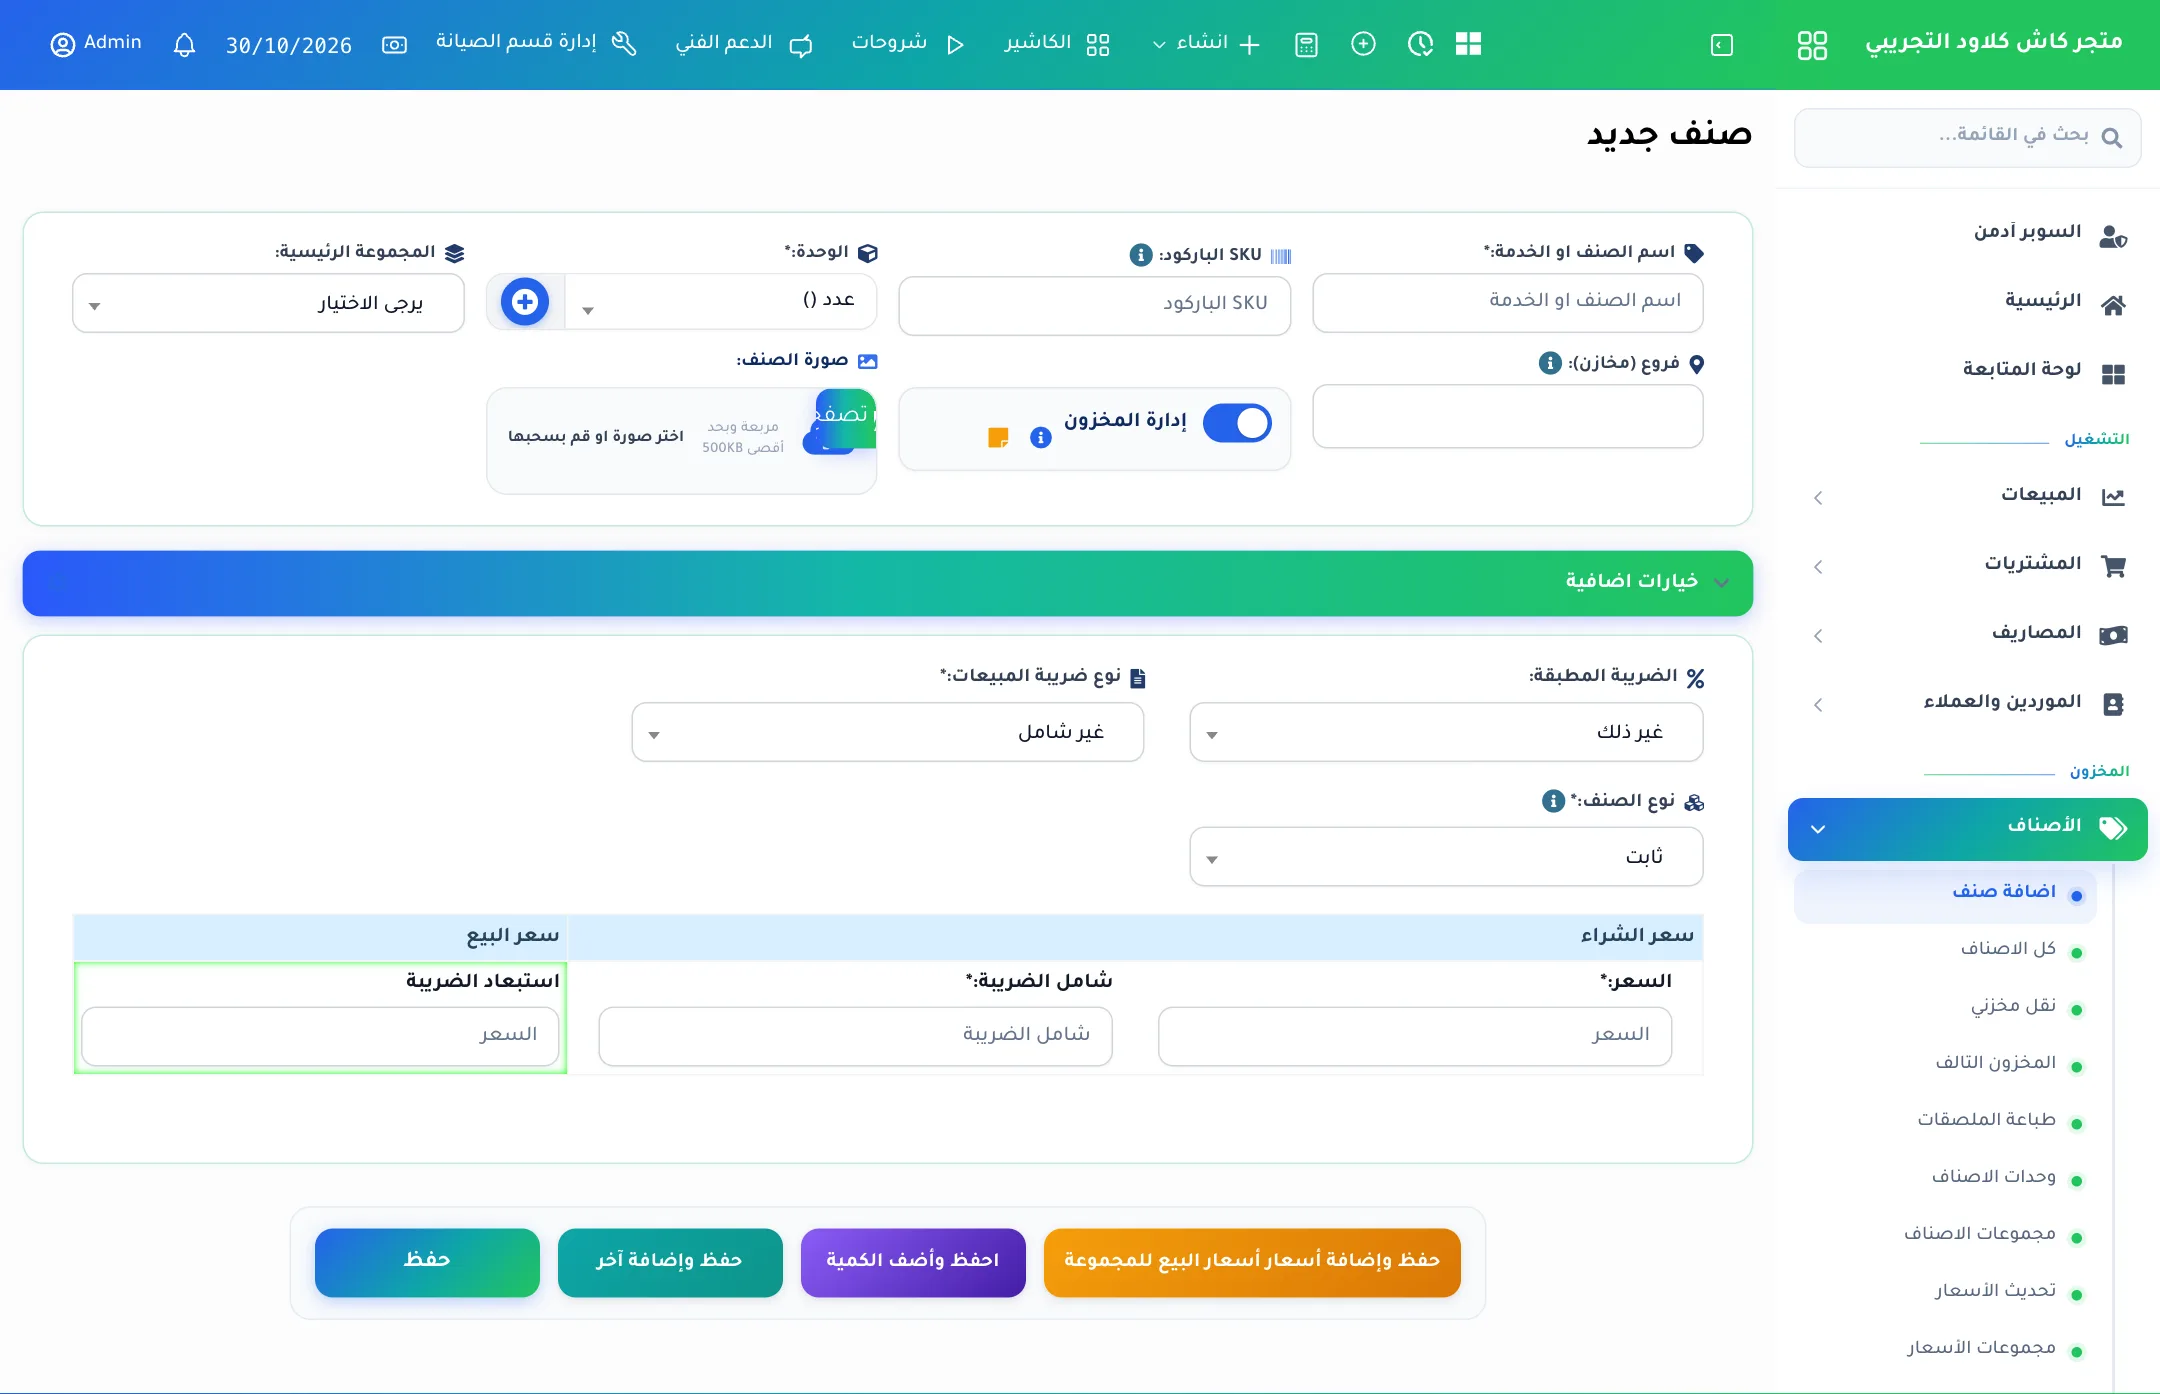
Task: Open the انشاء create menu in top bar
Action: pyautogui.click(x=1206, y=44)
